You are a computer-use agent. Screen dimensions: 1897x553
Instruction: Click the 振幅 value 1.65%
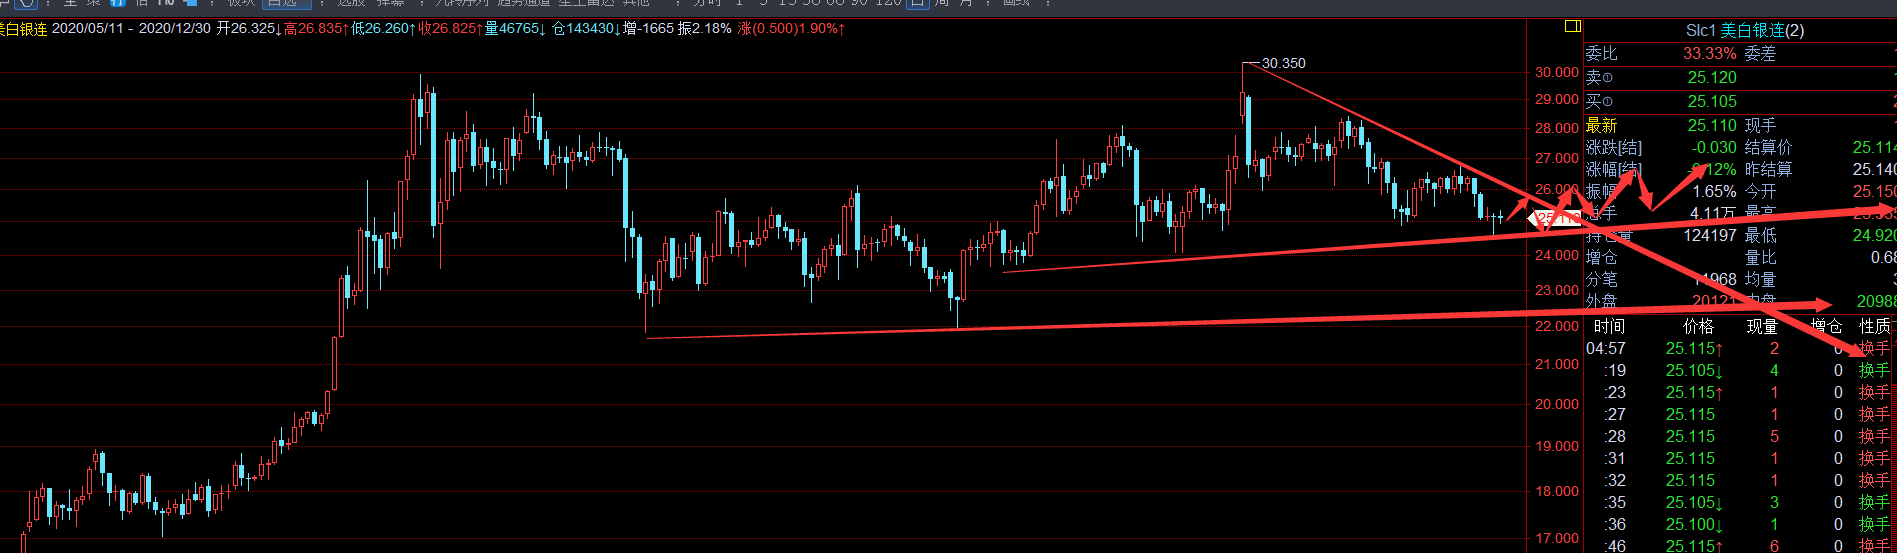(1714, 191)
